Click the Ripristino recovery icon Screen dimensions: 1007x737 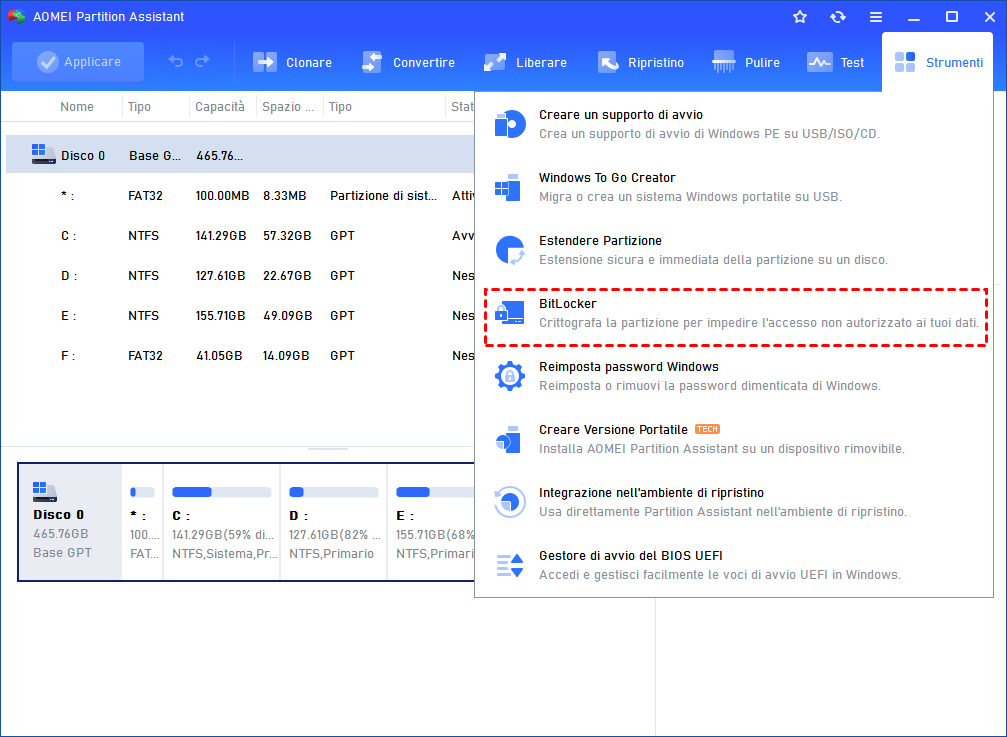point(608,62)
